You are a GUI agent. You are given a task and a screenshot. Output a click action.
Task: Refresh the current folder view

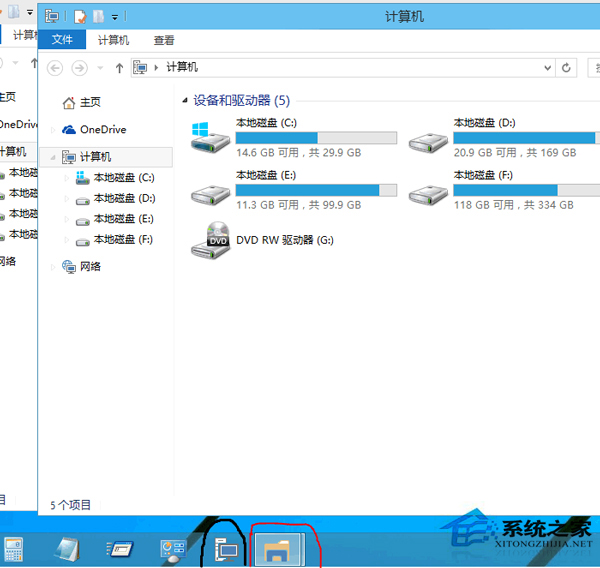[x=566, y=68]
